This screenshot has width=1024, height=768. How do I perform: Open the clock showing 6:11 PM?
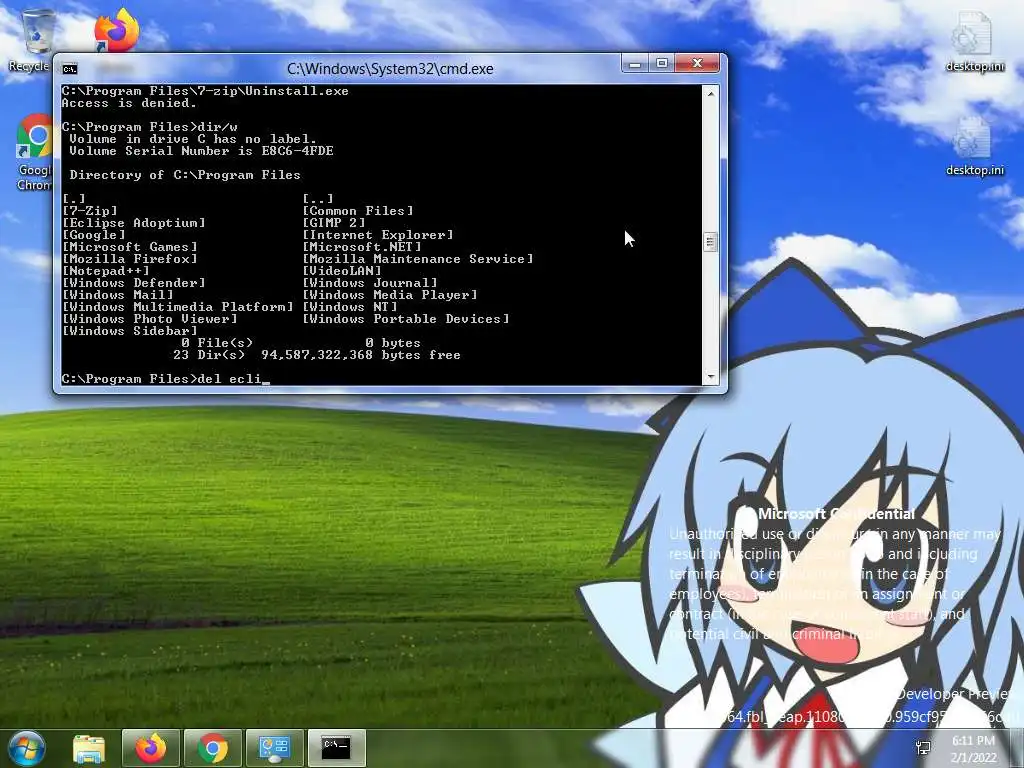(973, 749)
